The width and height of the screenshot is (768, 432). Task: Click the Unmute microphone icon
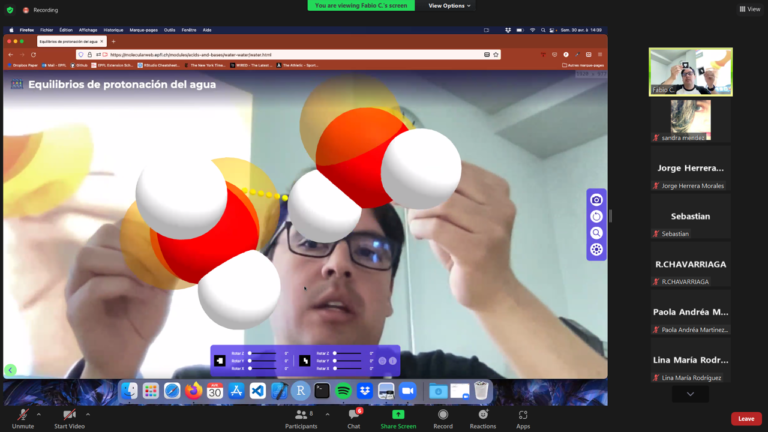click(21, 415)
